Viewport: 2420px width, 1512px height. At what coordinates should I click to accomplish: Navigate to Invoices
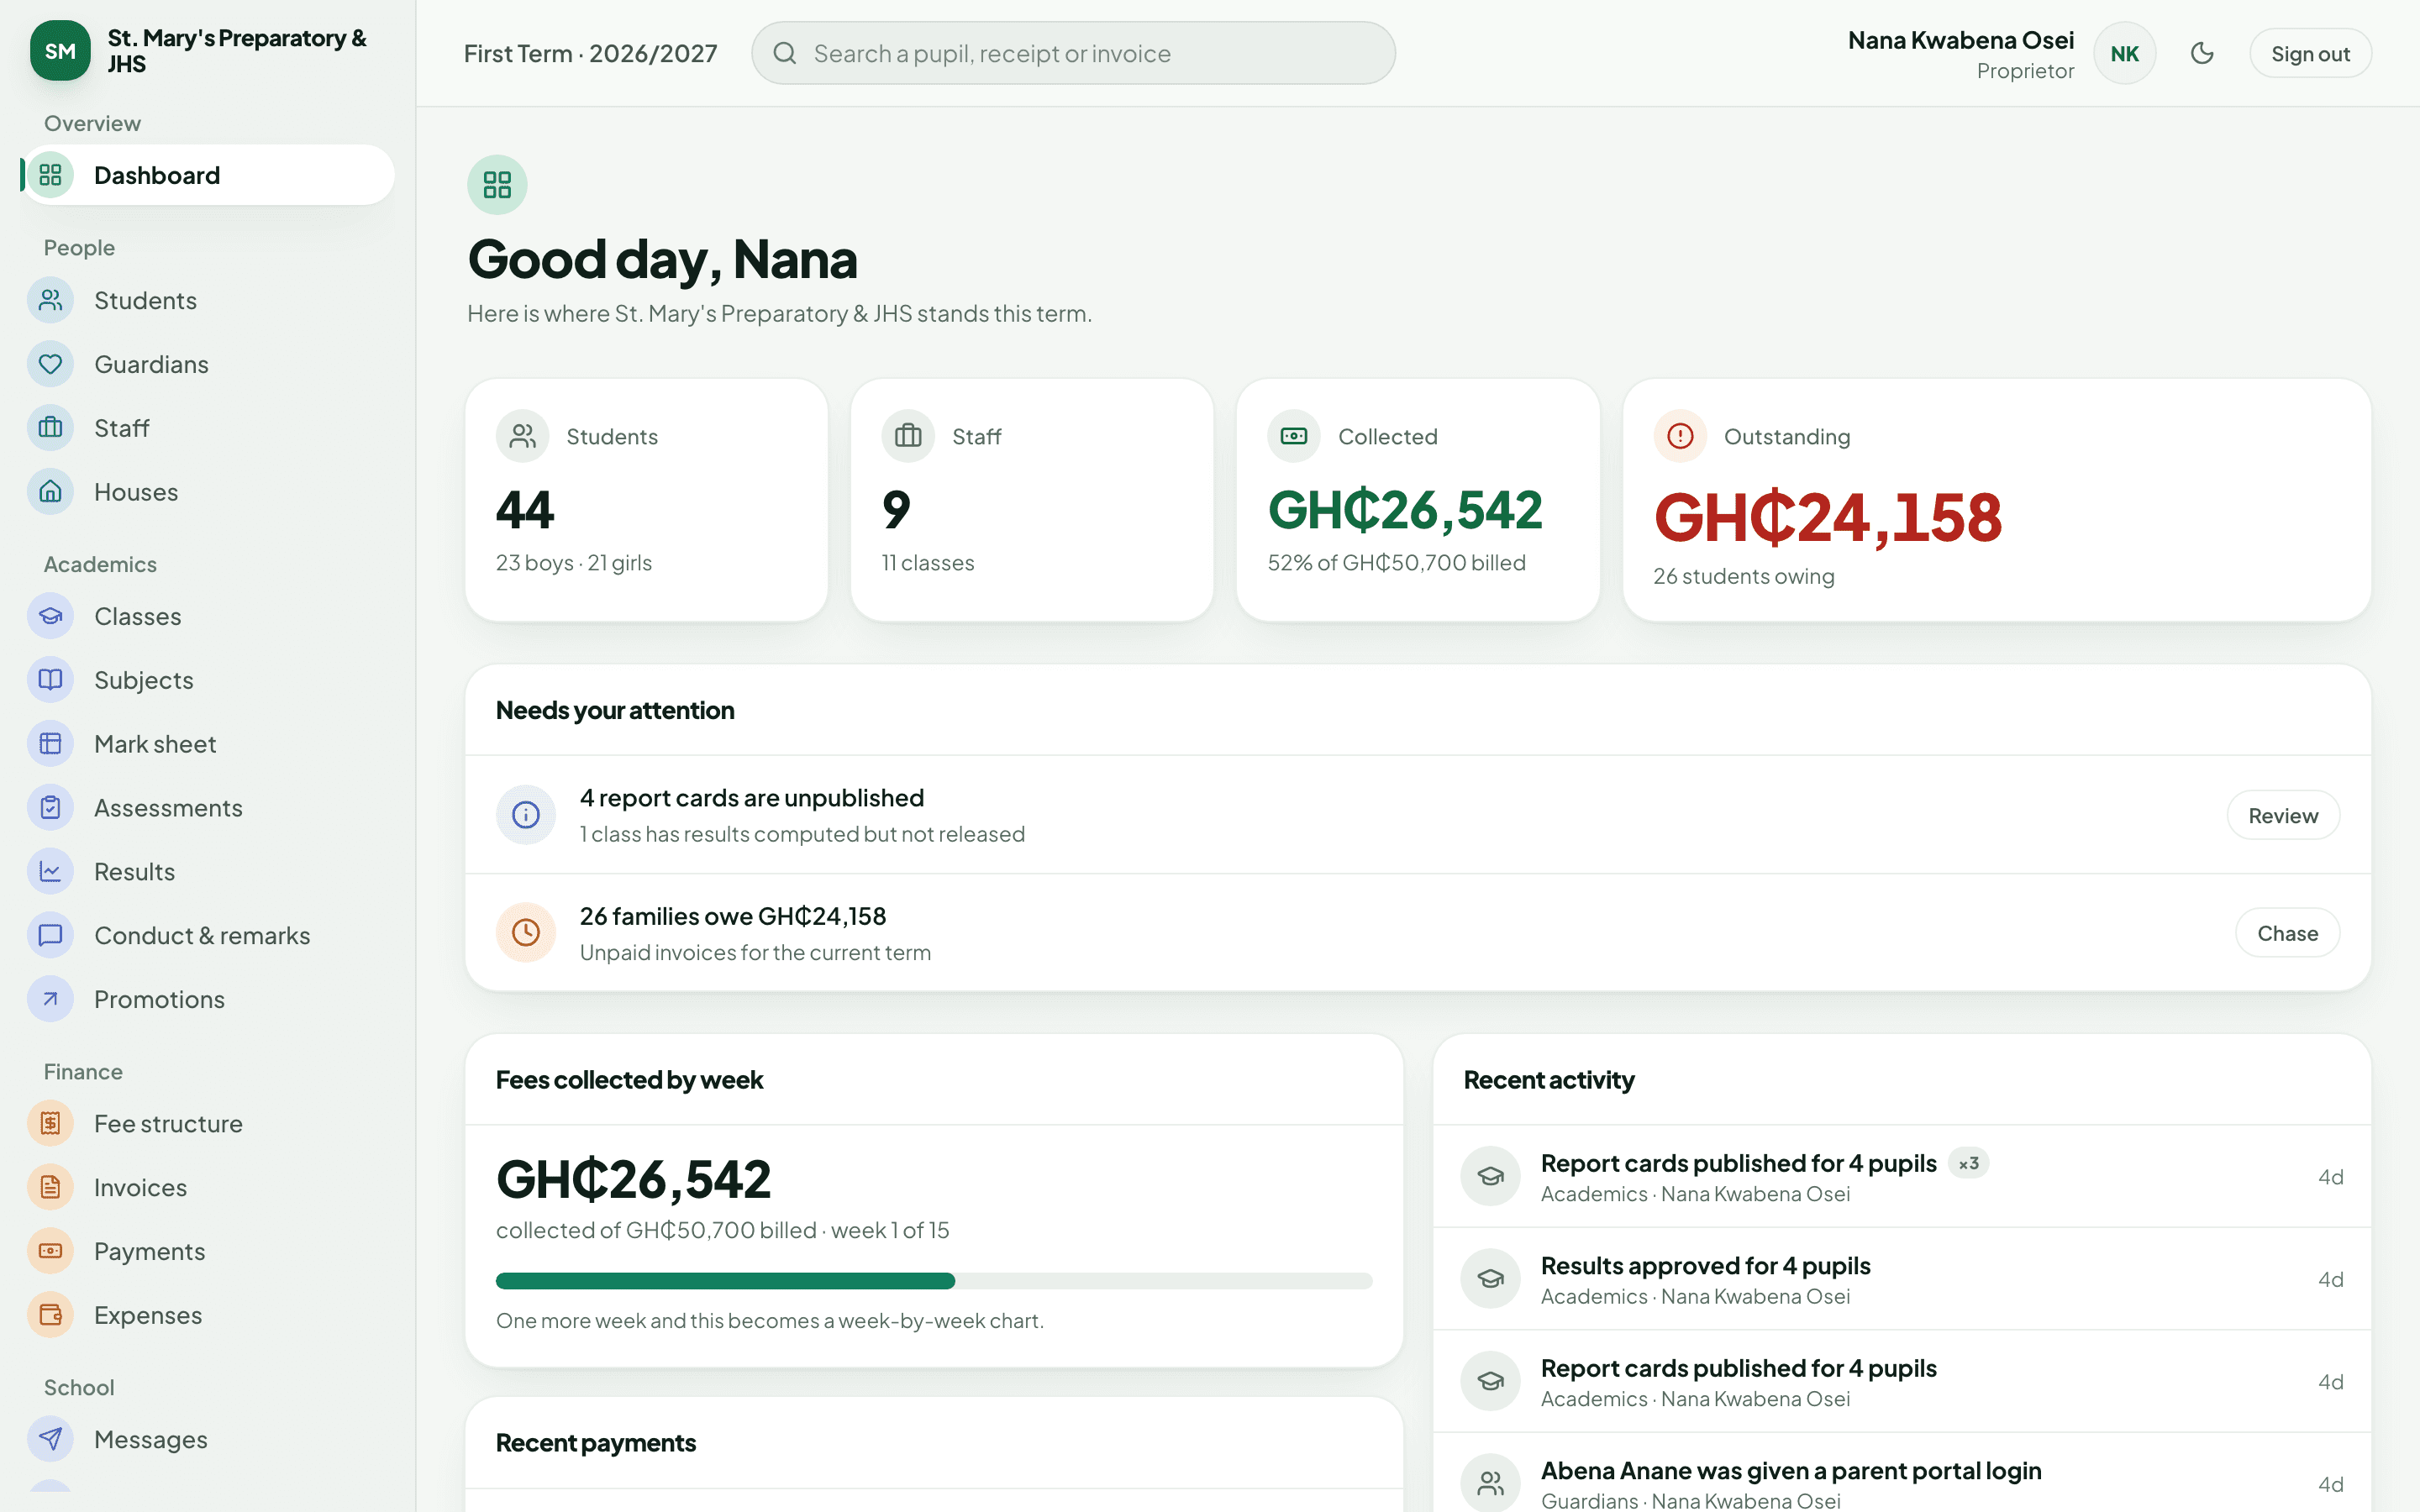tap(208, 1188)
